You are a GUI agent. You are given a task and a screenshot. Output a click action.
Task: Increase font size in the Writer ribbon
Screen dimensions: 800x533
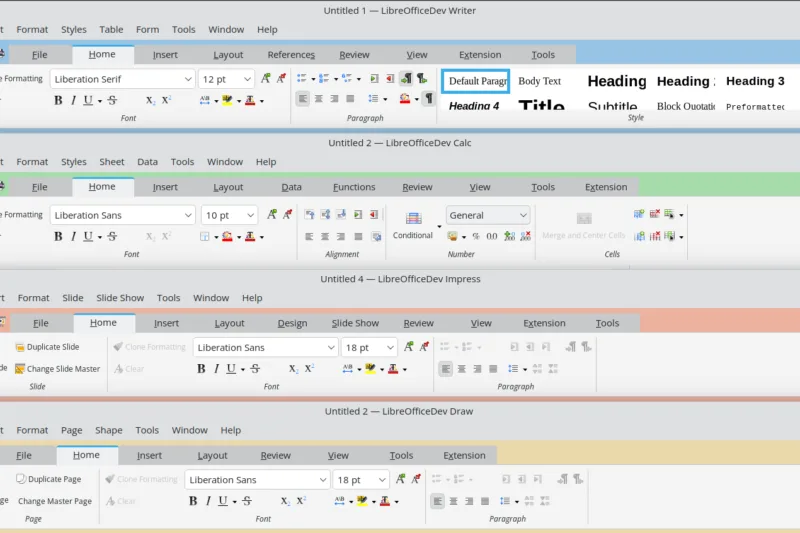266,78
